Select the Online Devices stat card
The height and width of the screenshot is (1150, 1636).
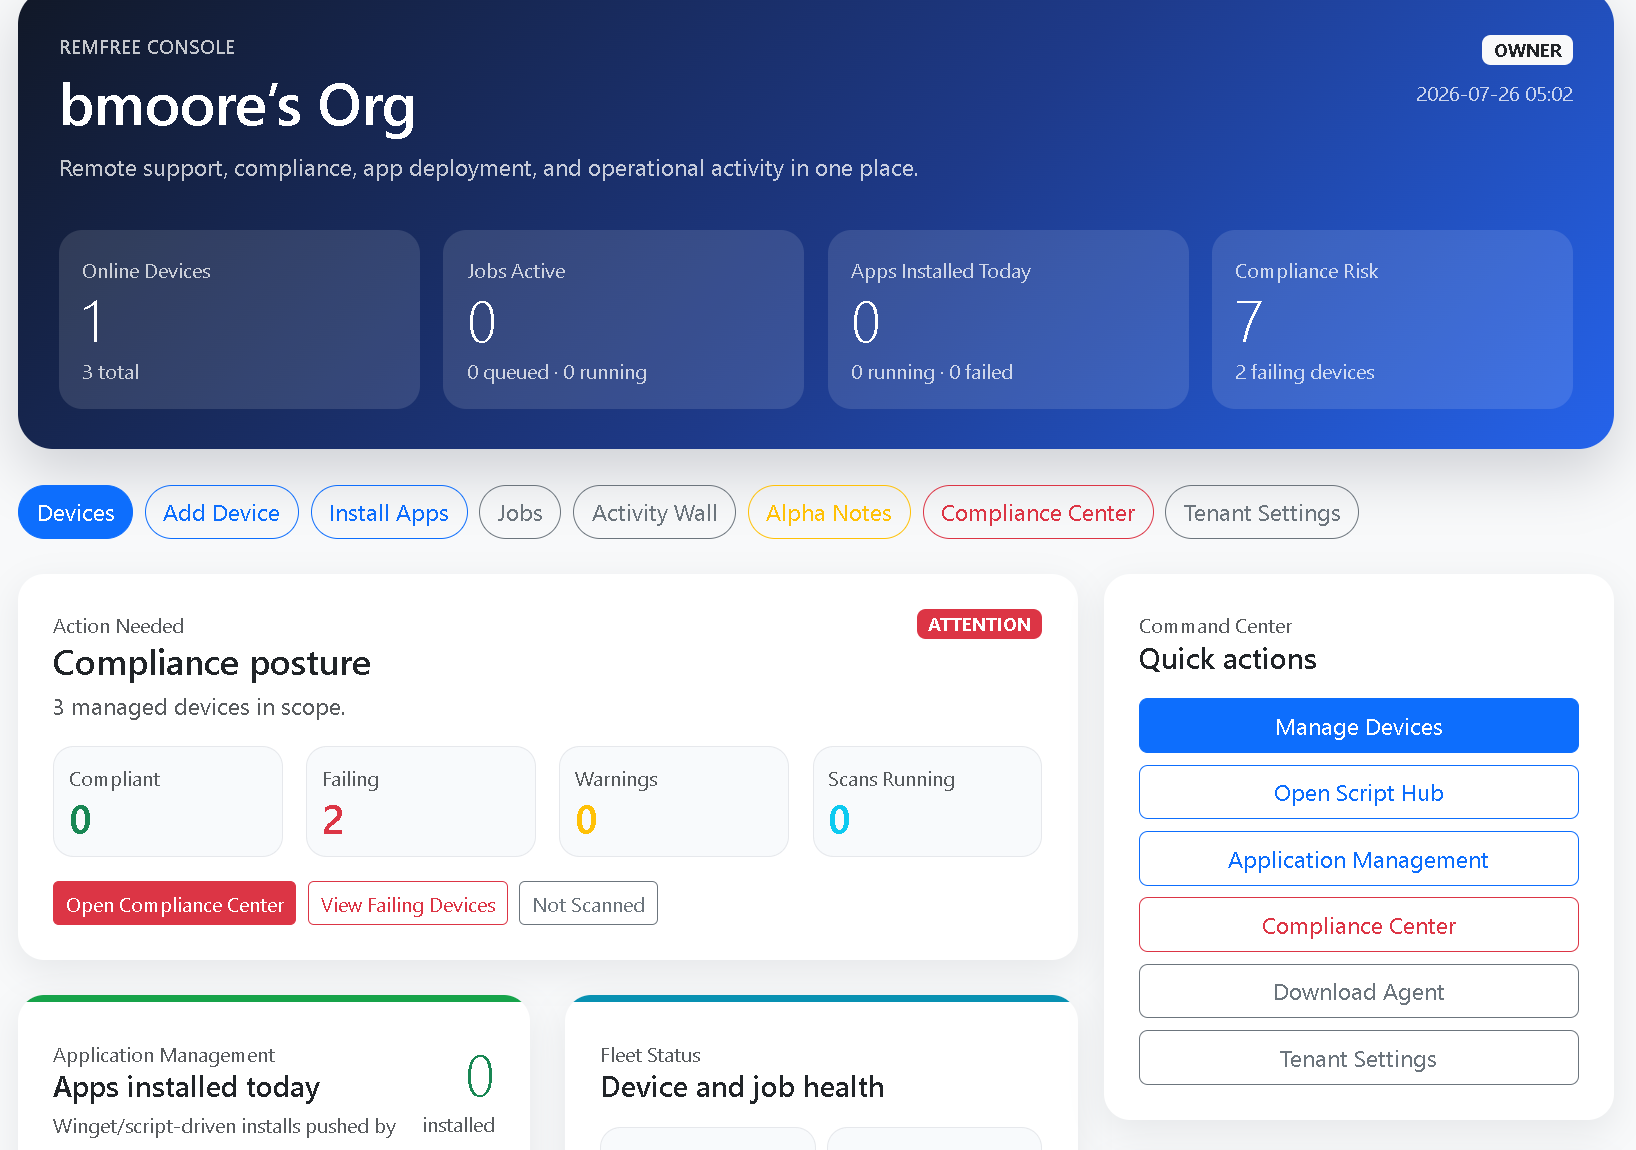pyautogui.click(x=239, y=319)
